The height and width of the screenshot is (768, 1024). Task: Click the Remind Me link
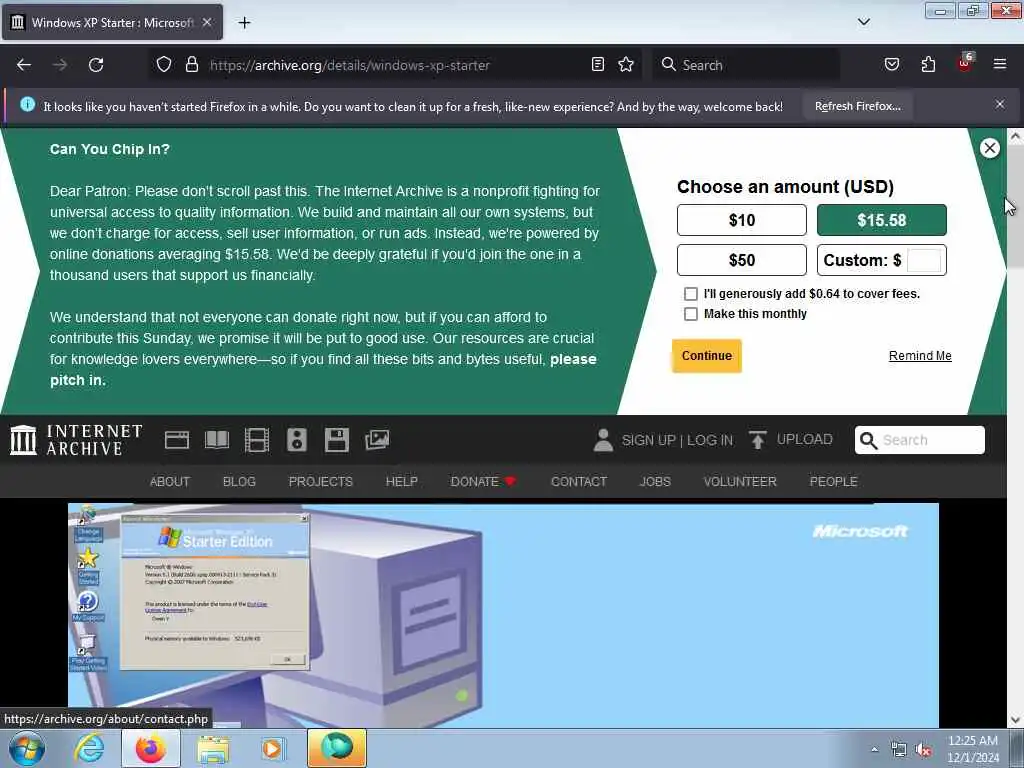click(x=920, y=356)
